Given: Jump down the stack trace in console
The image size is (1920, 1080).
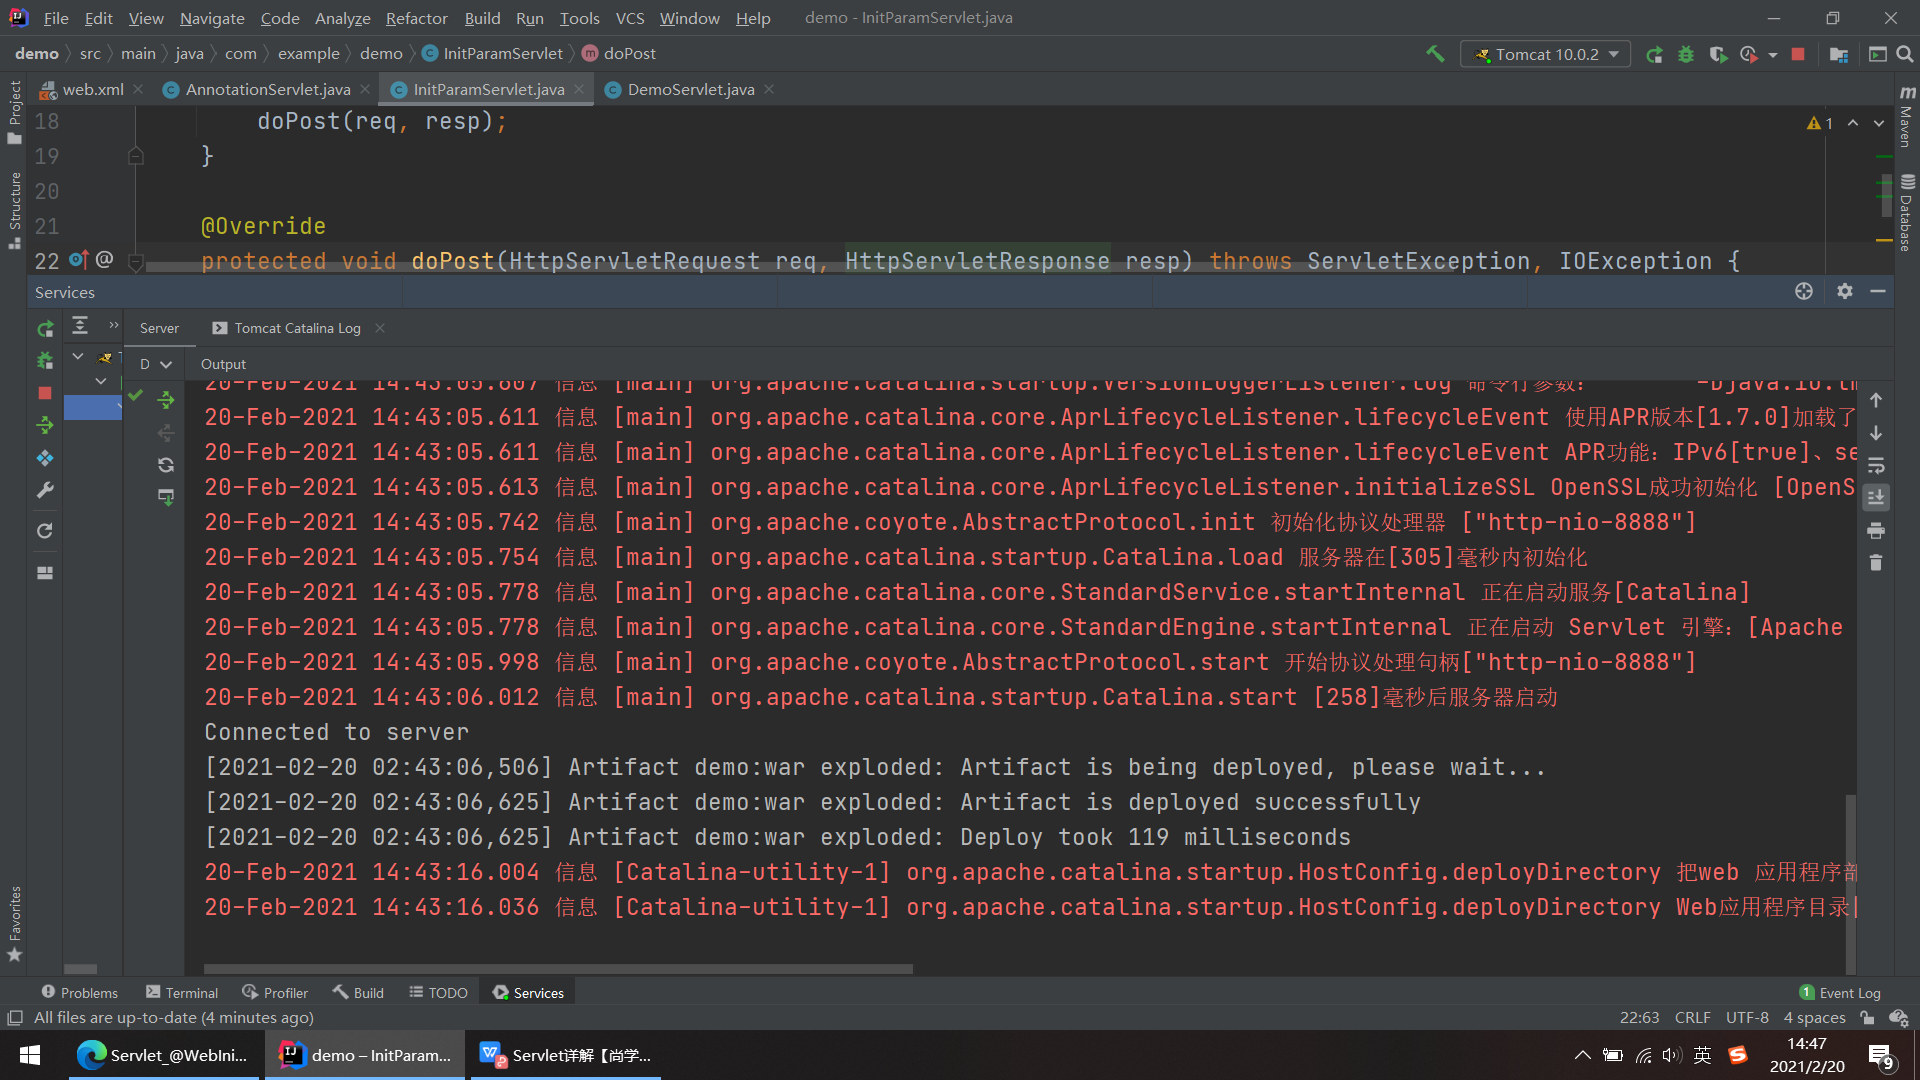Looking at the screenshot, I should (1876, 433).
